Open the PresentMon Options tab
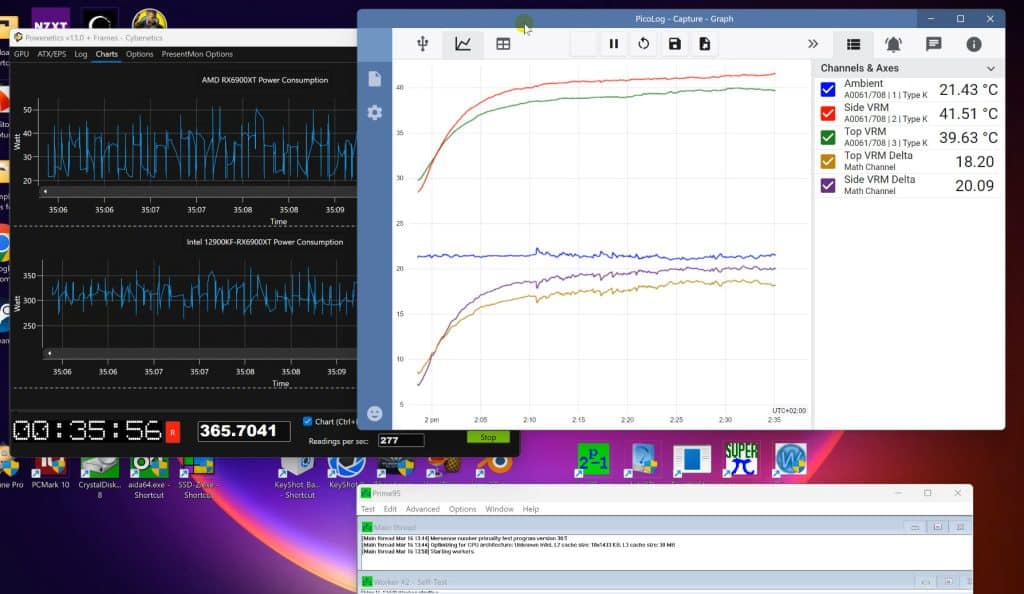Screen dimensions: 1024x594 click(x=197, y=54)
